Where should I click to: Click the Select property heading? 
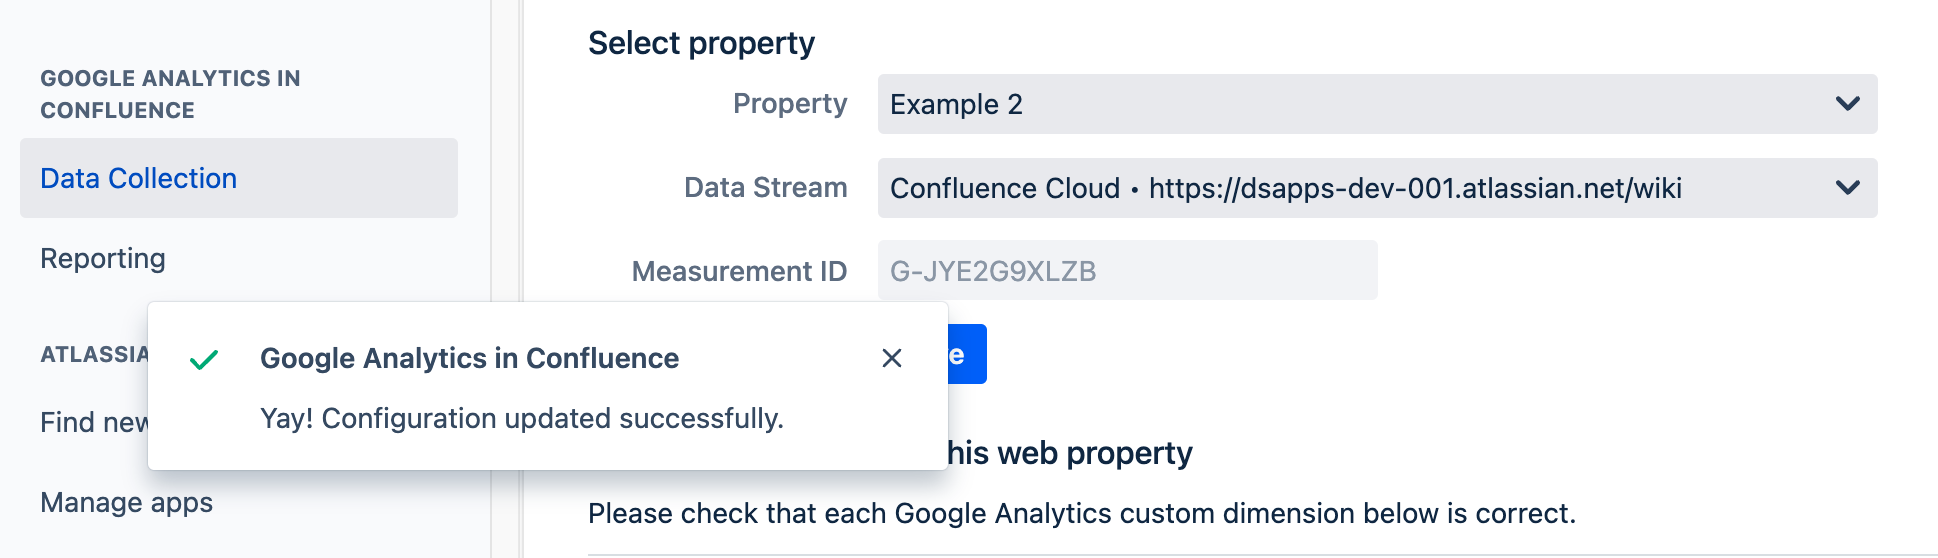click(701, 43)
